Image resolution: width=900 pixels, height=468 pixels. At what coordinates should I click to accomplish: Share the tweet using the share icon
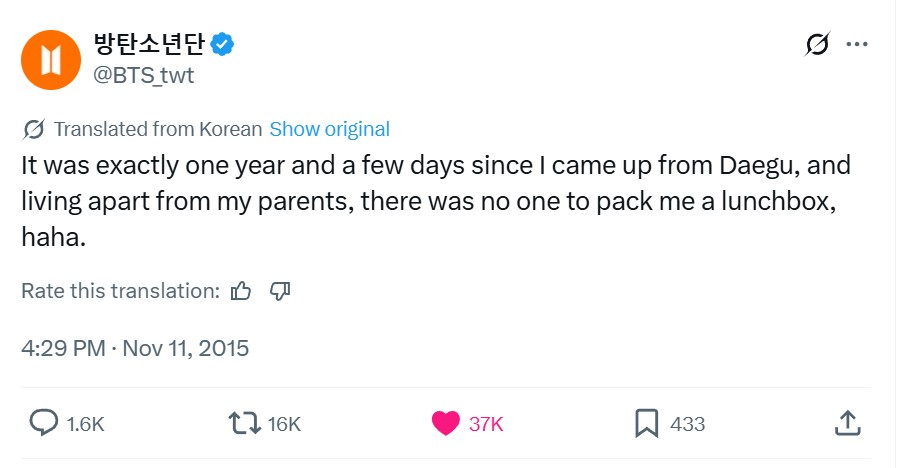click(846, 423)
